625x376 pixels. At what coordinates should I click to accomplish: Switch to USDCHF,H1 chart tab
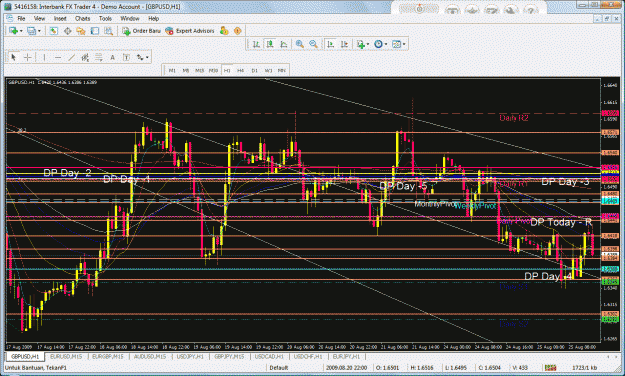tap(308, 356)
